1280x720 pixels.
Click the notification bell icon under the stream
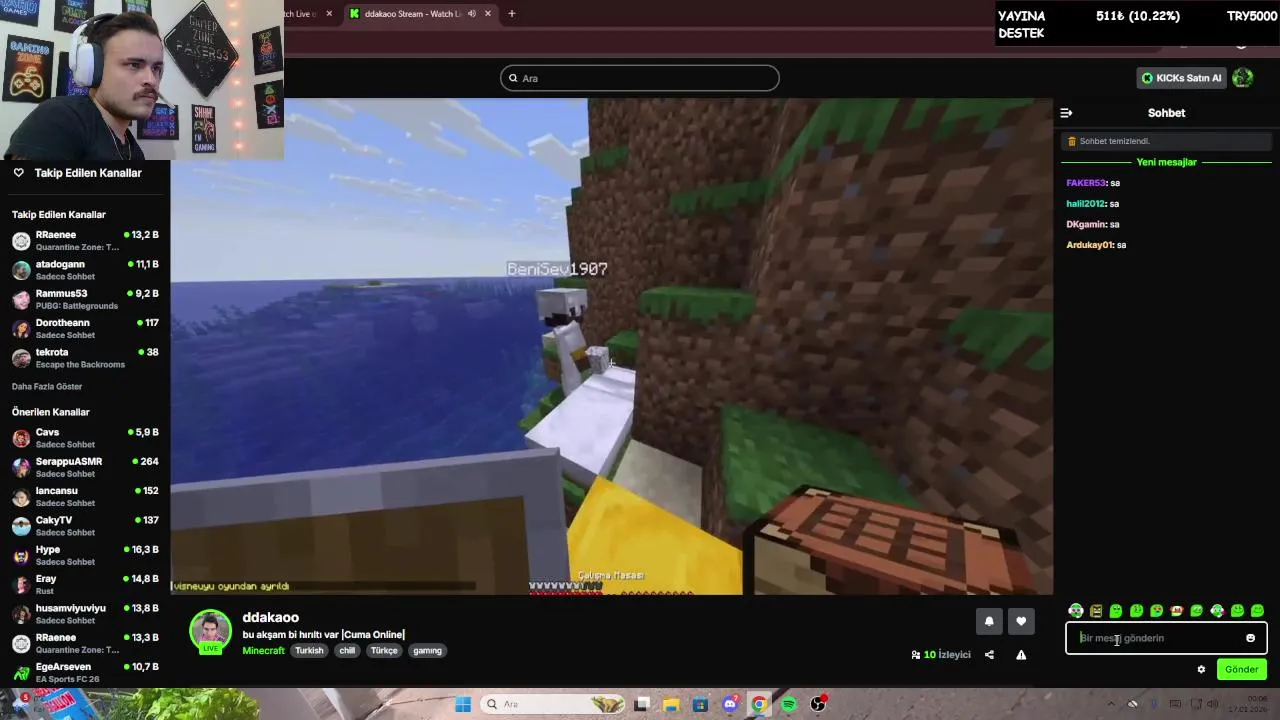tap(989, 621)
